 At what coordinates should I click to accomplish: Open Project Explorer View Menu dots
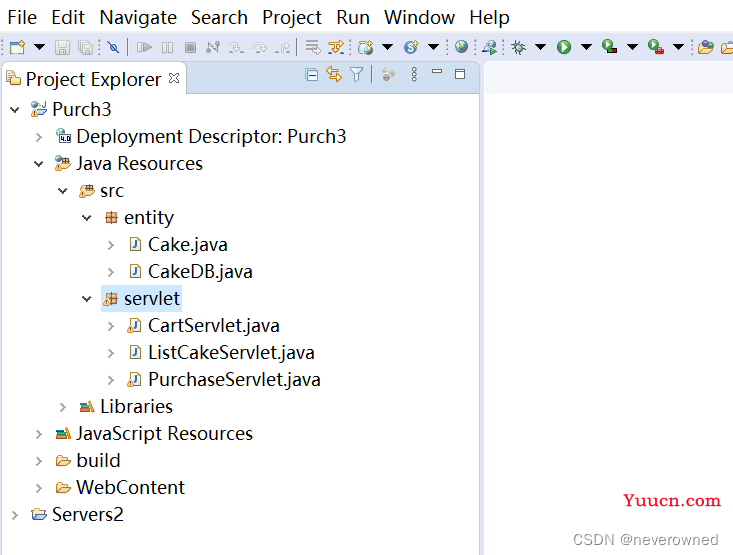click(414, 74)
